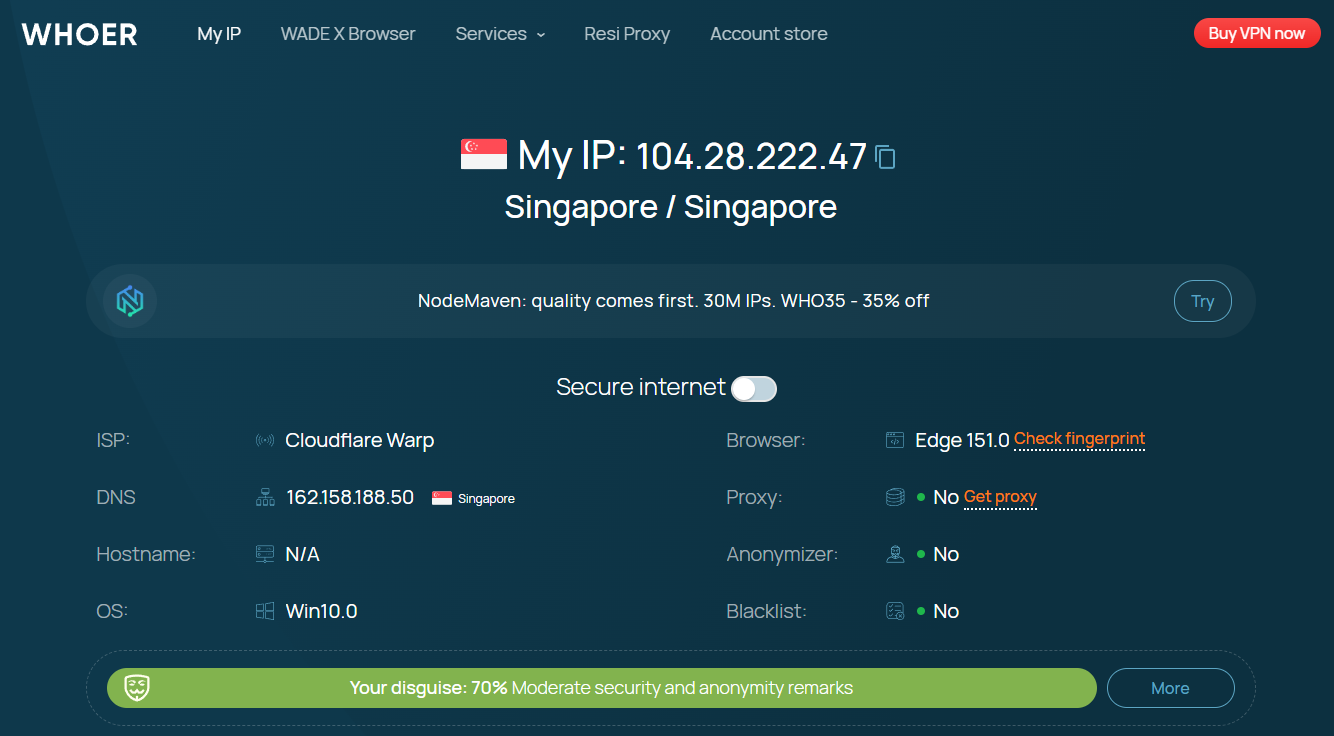Click the Hostname server icon

(x=265, y=554)
